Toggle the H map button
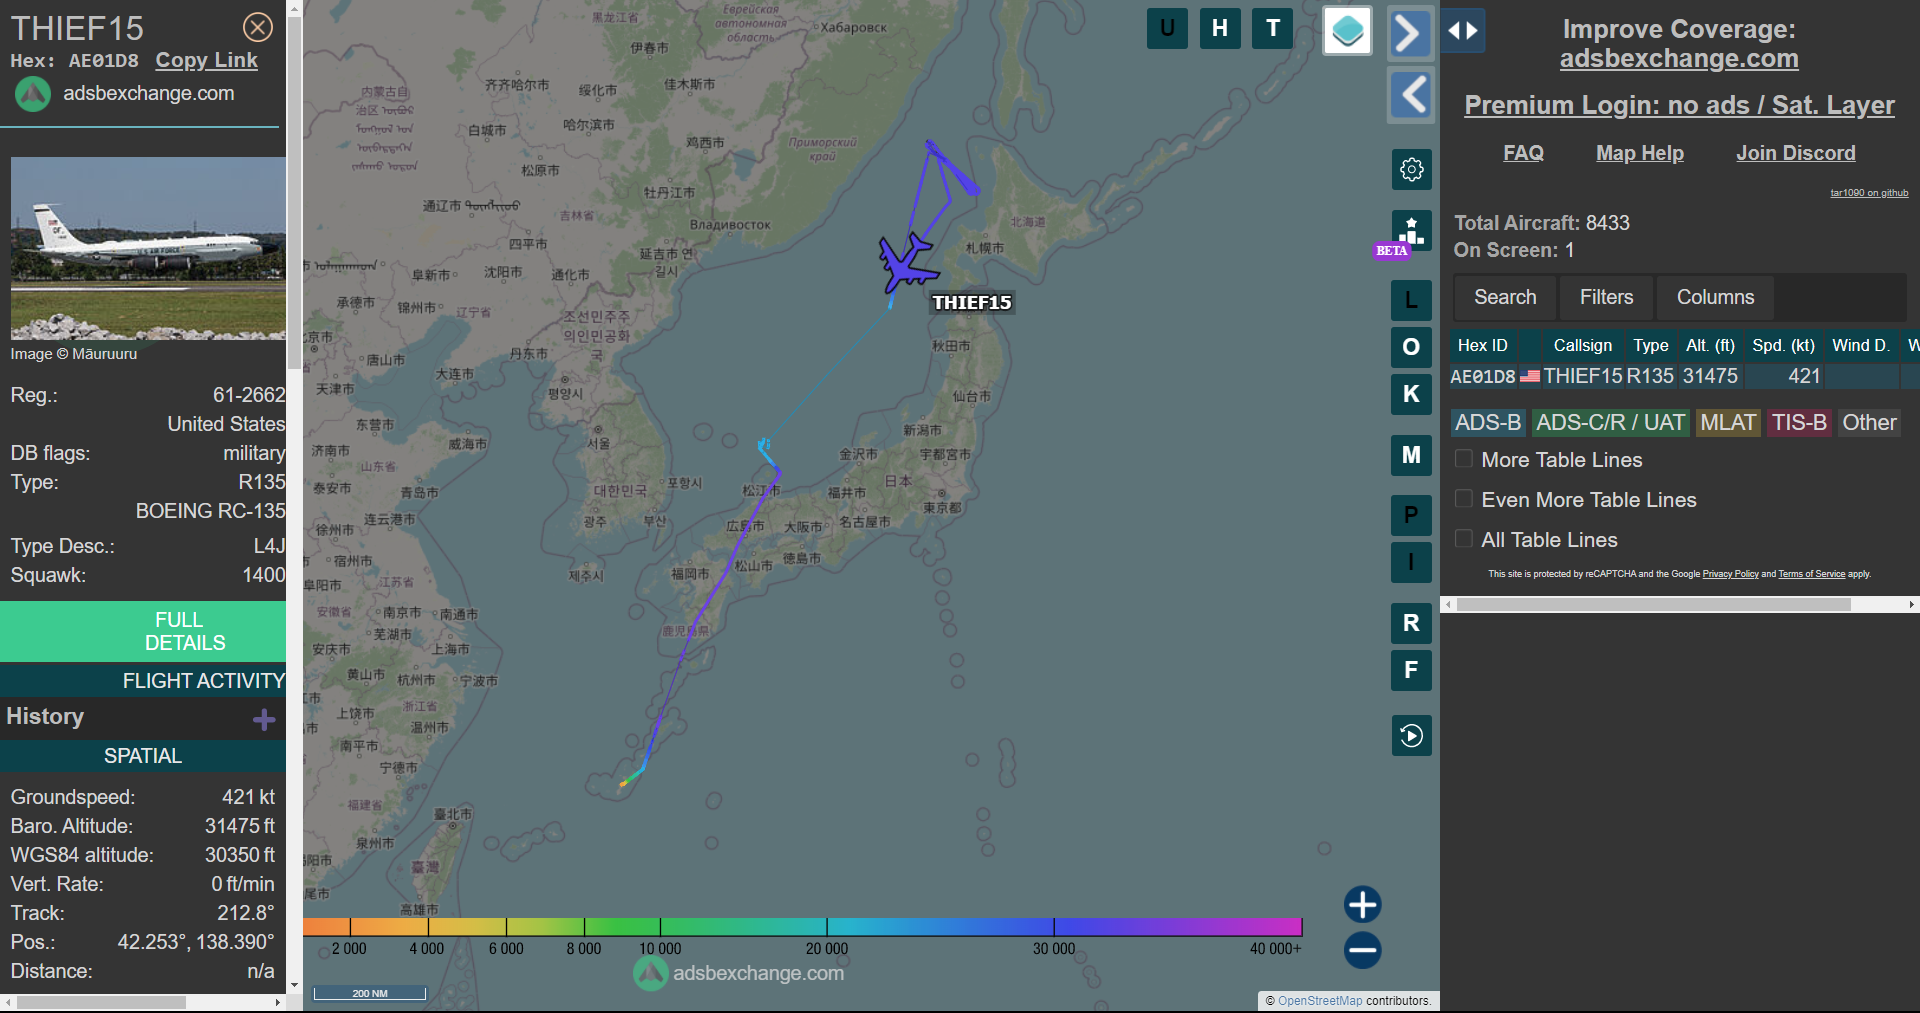This screenshot has width=1920, height=1013. click(x=1220, y=28)
